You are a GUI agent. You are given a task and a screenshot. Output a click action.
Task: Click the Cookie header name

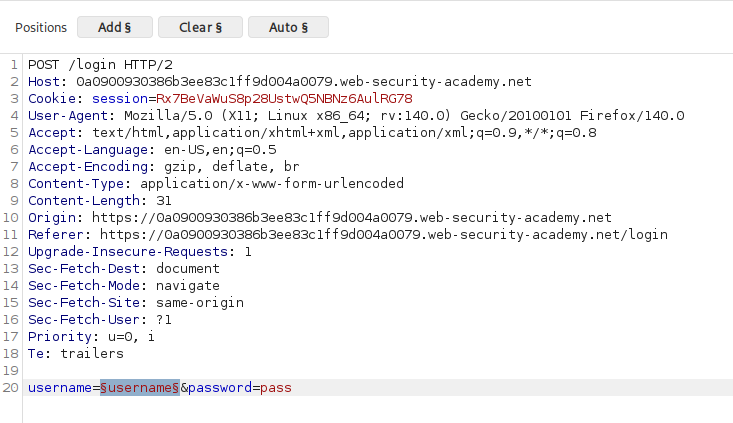[x=52, y=99]
